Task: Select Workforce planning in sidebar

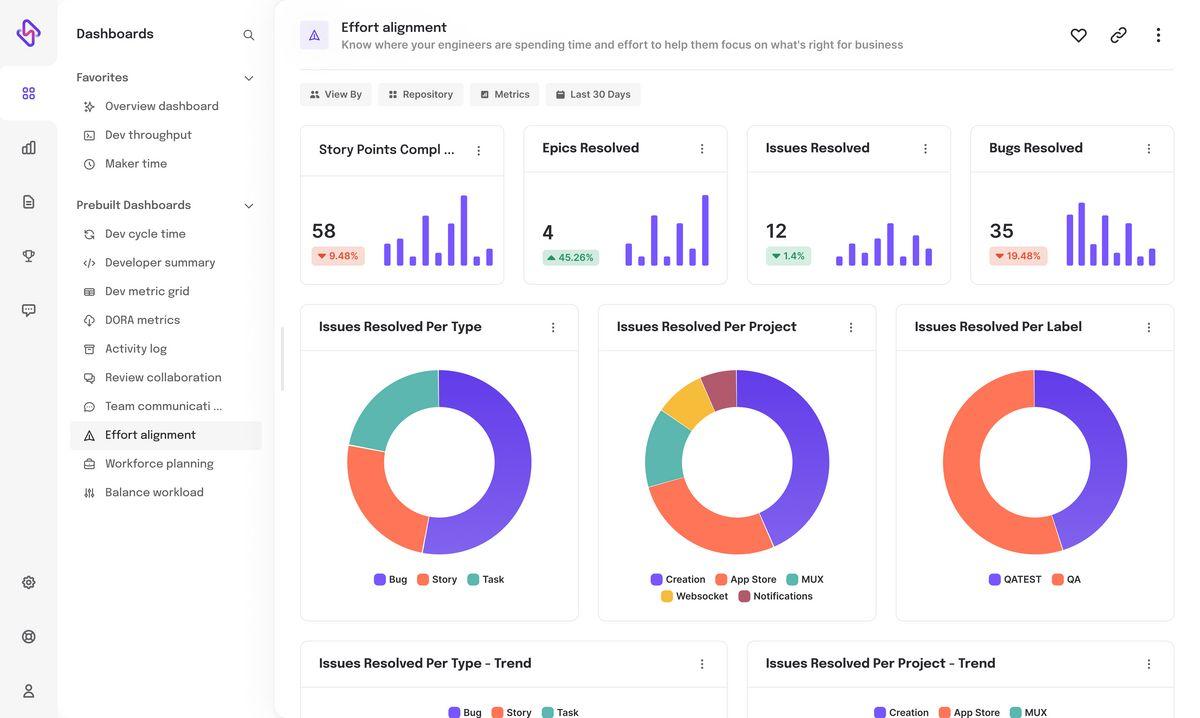Action: pos(159,464)
